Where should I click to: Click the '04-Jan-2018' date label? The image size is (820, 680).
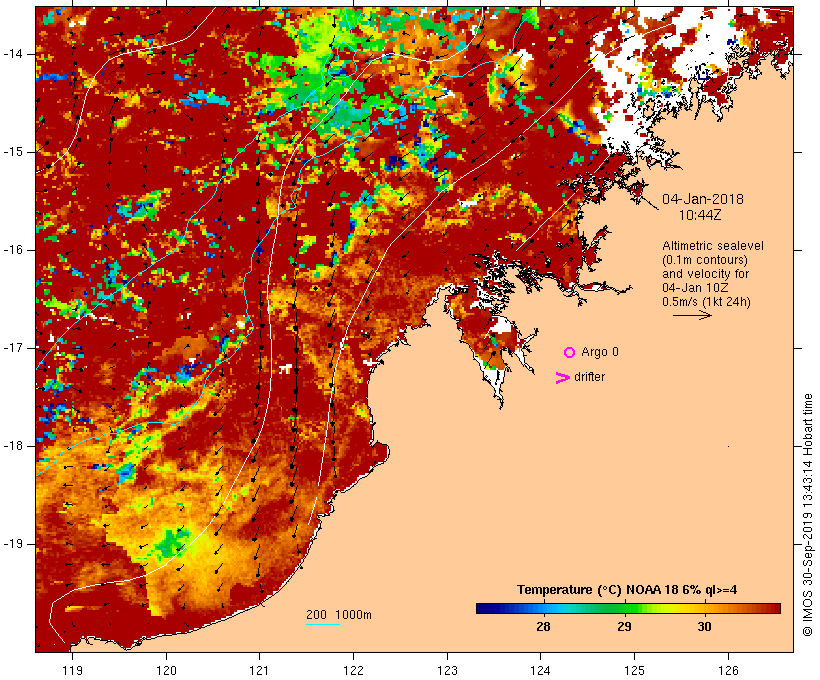click(703, 199)
